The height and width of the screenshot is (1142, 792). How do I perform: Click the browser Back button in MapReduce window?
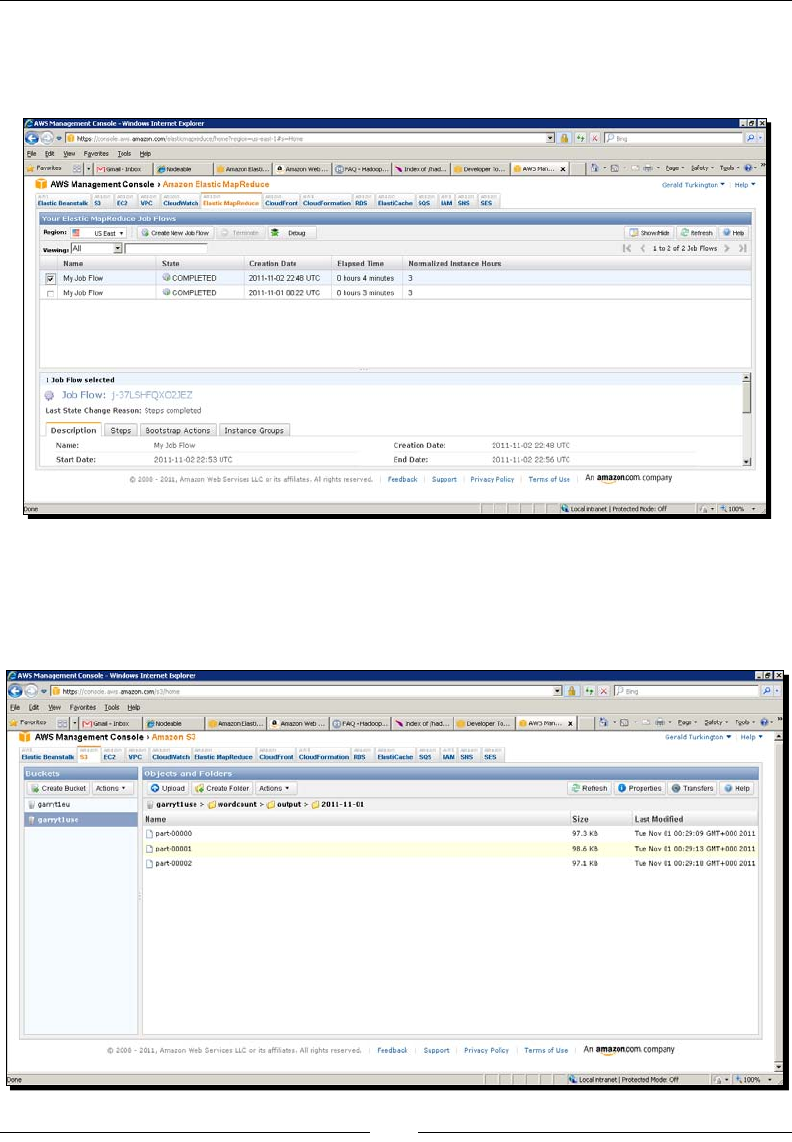pyautogui.click(x=32, y=138)
